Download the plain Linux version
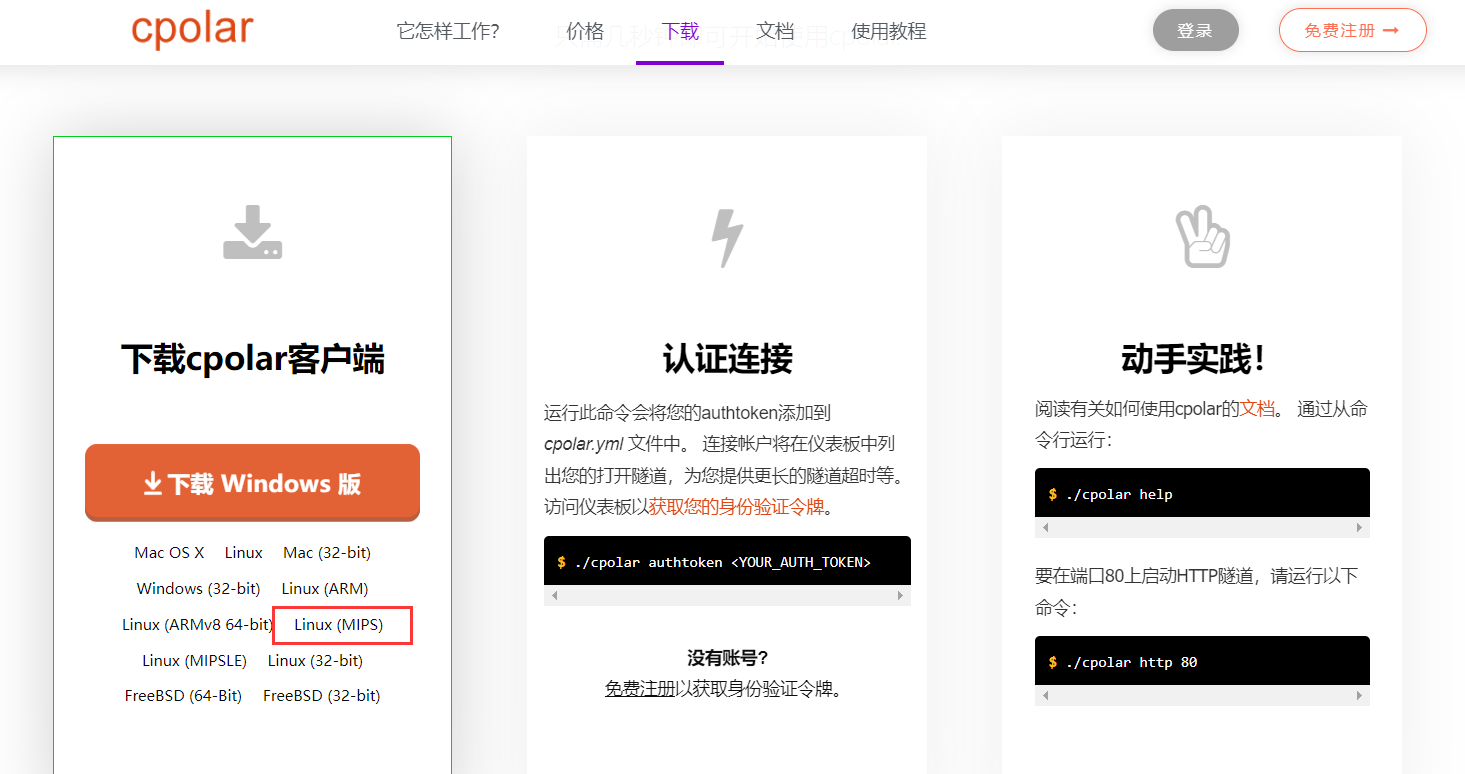Viewport: 1465px width, 774px height. (244, 553)
